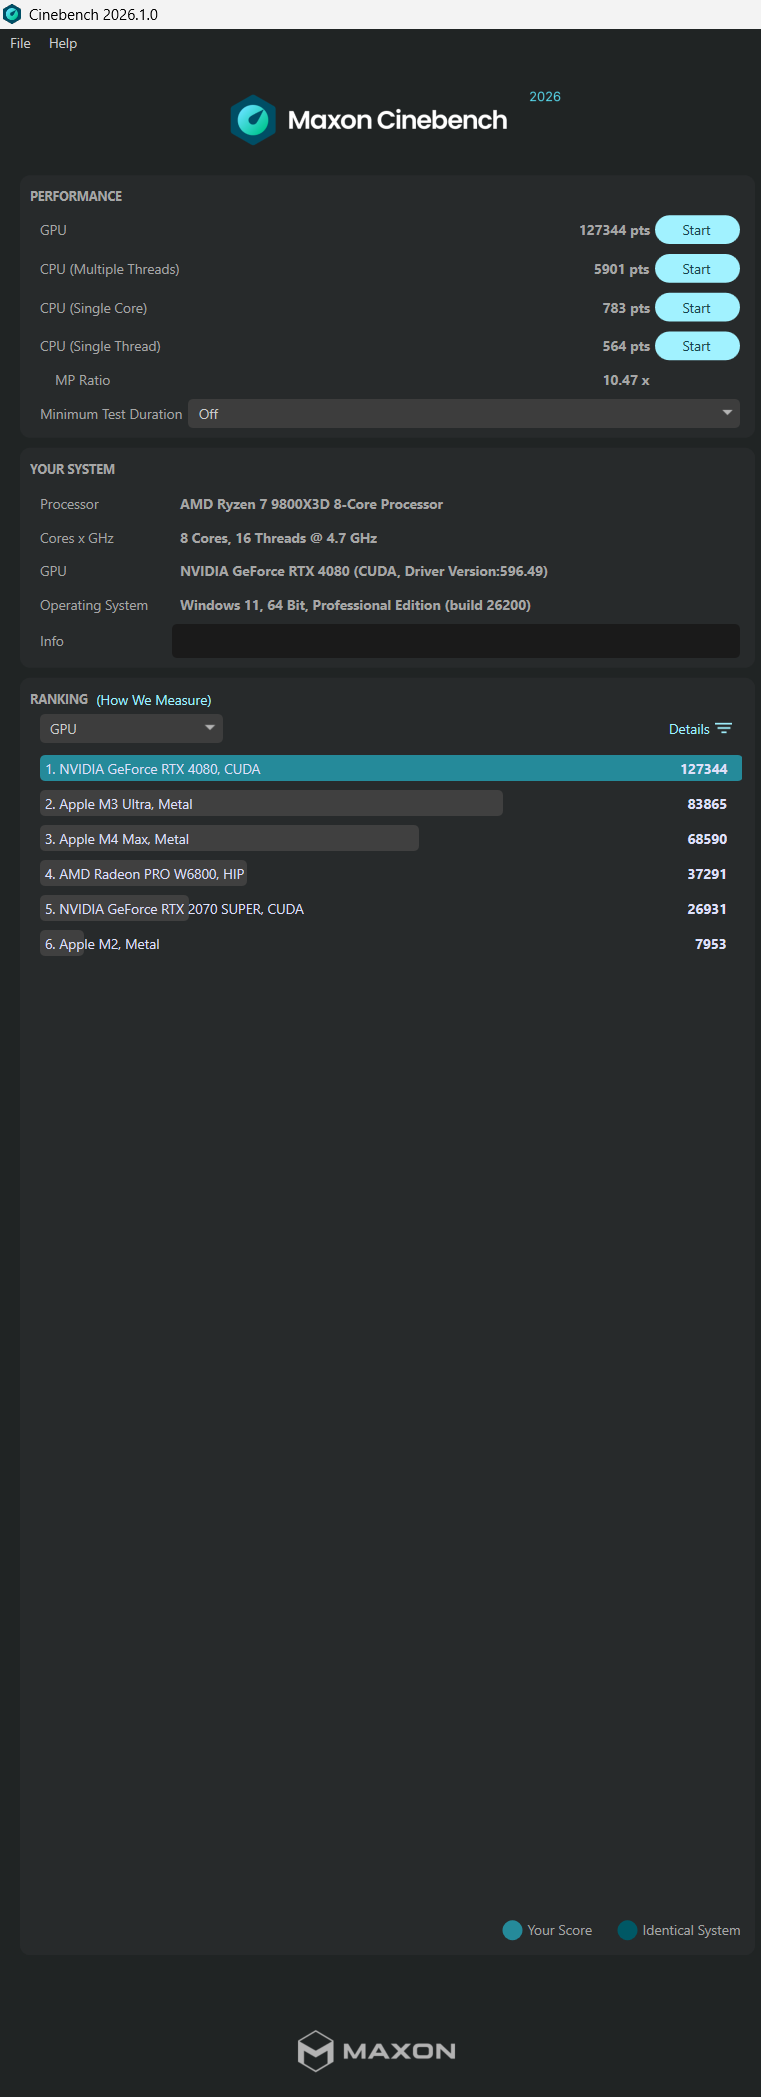Click the Maxon logo icon at bottom
Screen dimensions: 761x2097
coord(315,2051)
